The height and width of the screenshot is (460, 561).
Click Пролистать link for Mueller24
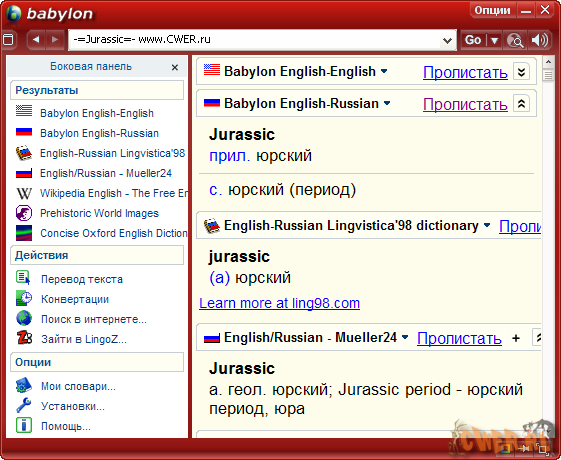pos(459,338)
